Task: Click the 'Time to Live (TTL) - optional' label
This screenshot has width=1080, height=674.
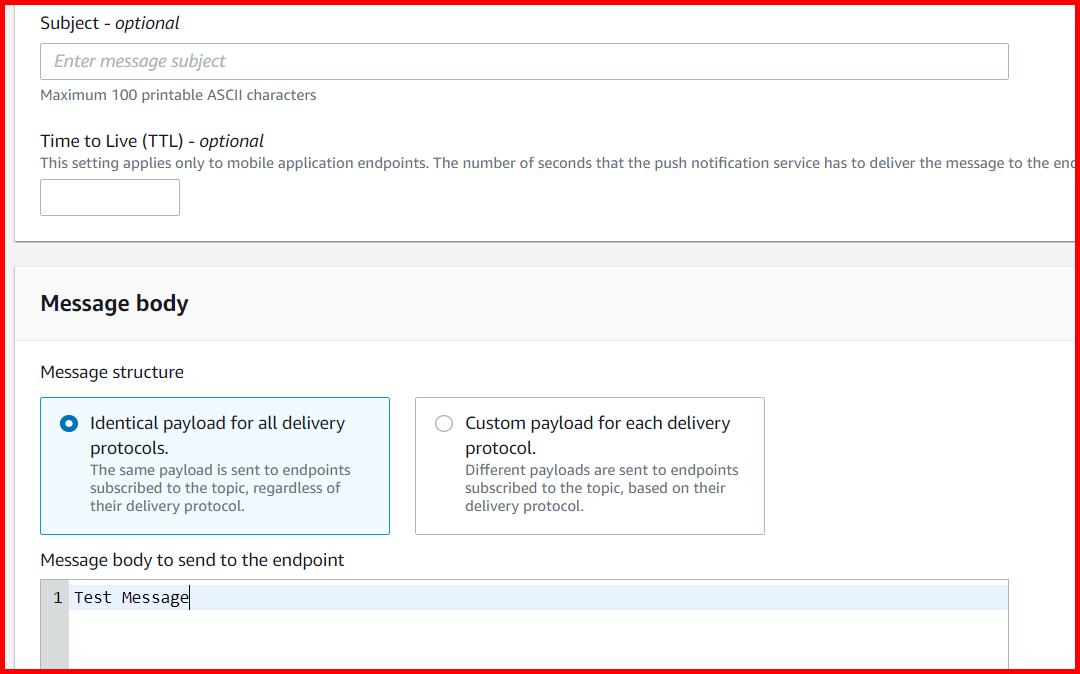Action: click(x=150, y=141)
